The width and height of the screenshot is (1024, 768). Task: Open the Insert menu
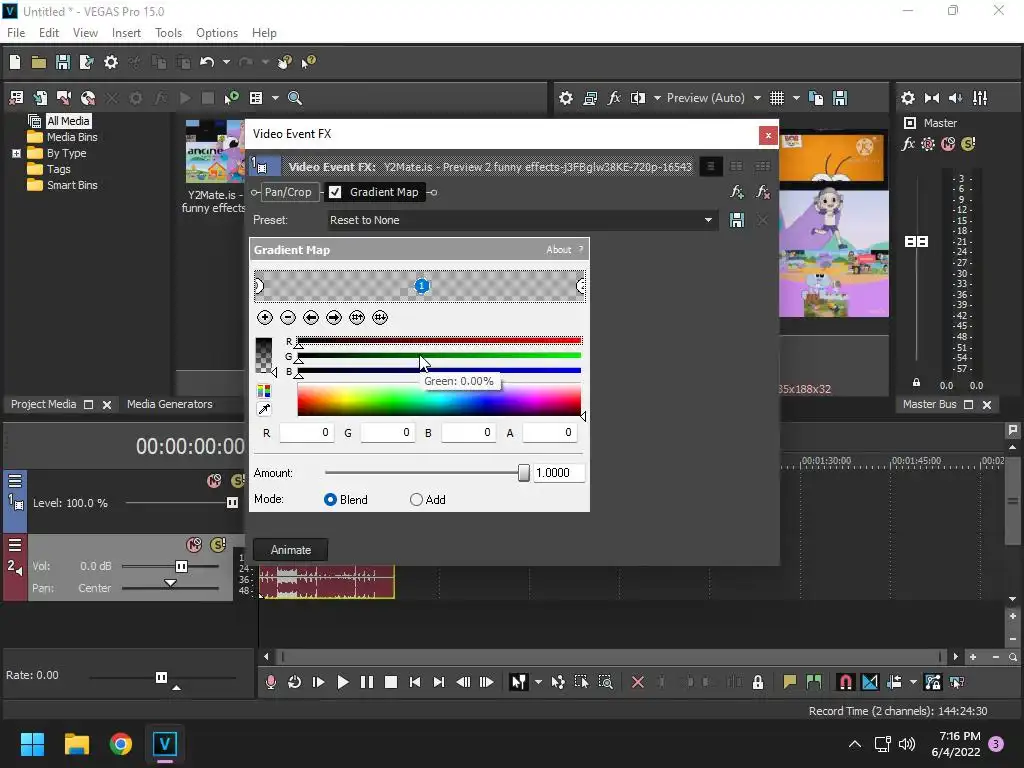pyautogui.click(x=126, y=33)
